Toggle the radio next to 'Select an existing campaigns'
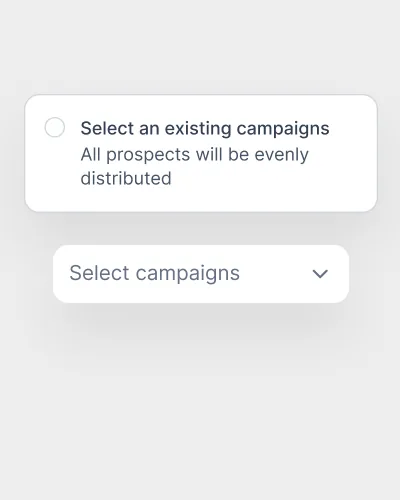 click(x=55, y=127)
